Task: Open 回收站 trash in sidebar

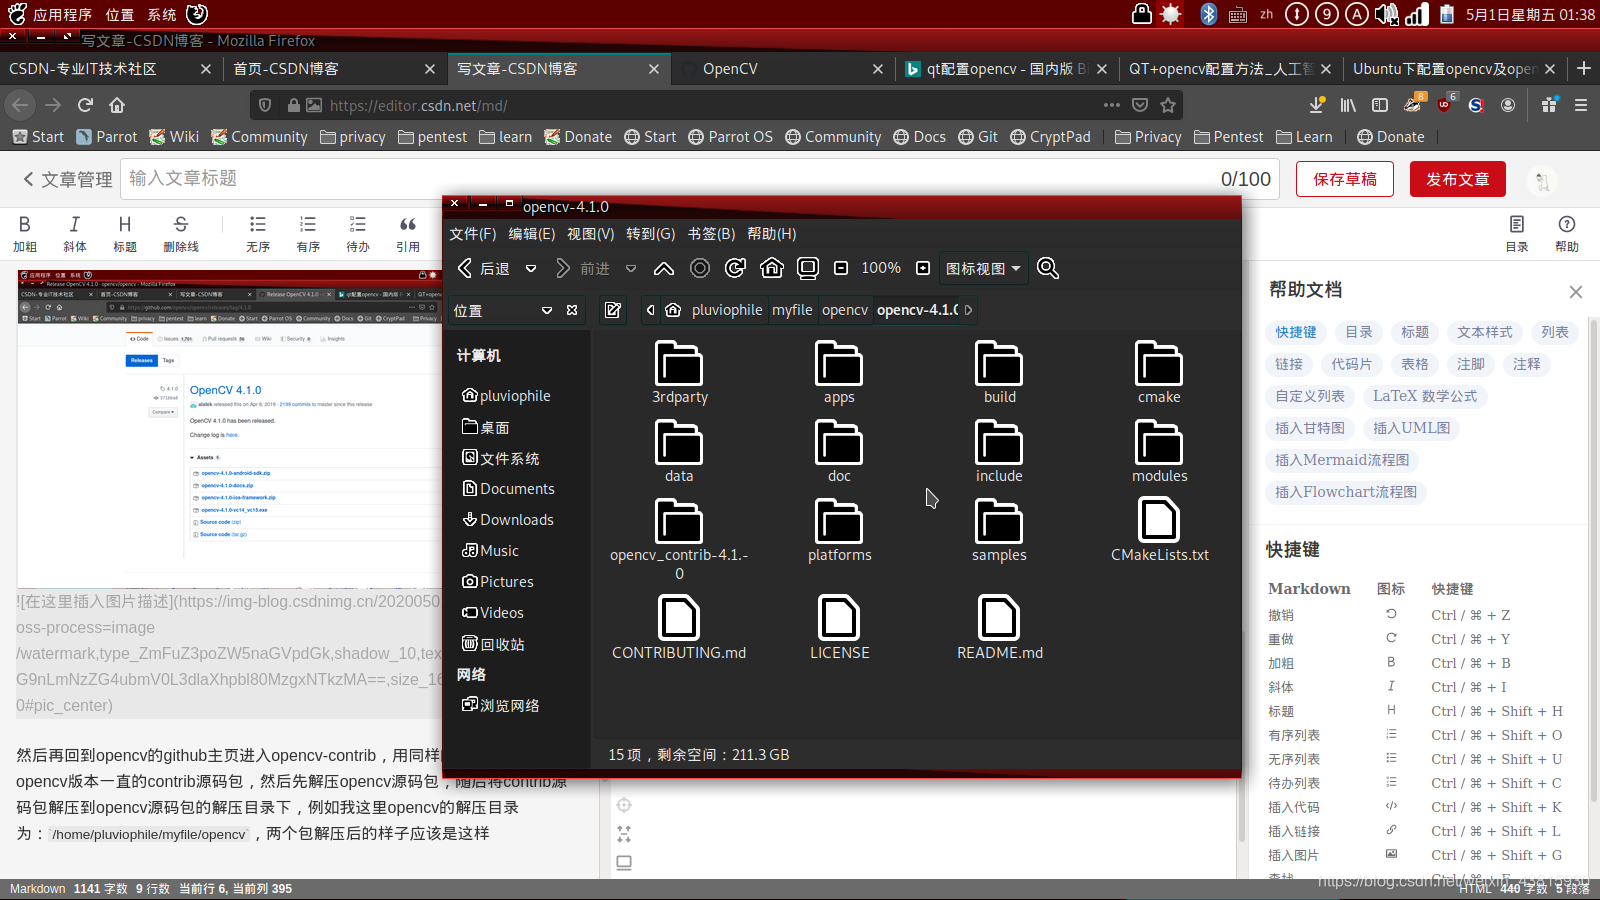Action: point(493,644)
